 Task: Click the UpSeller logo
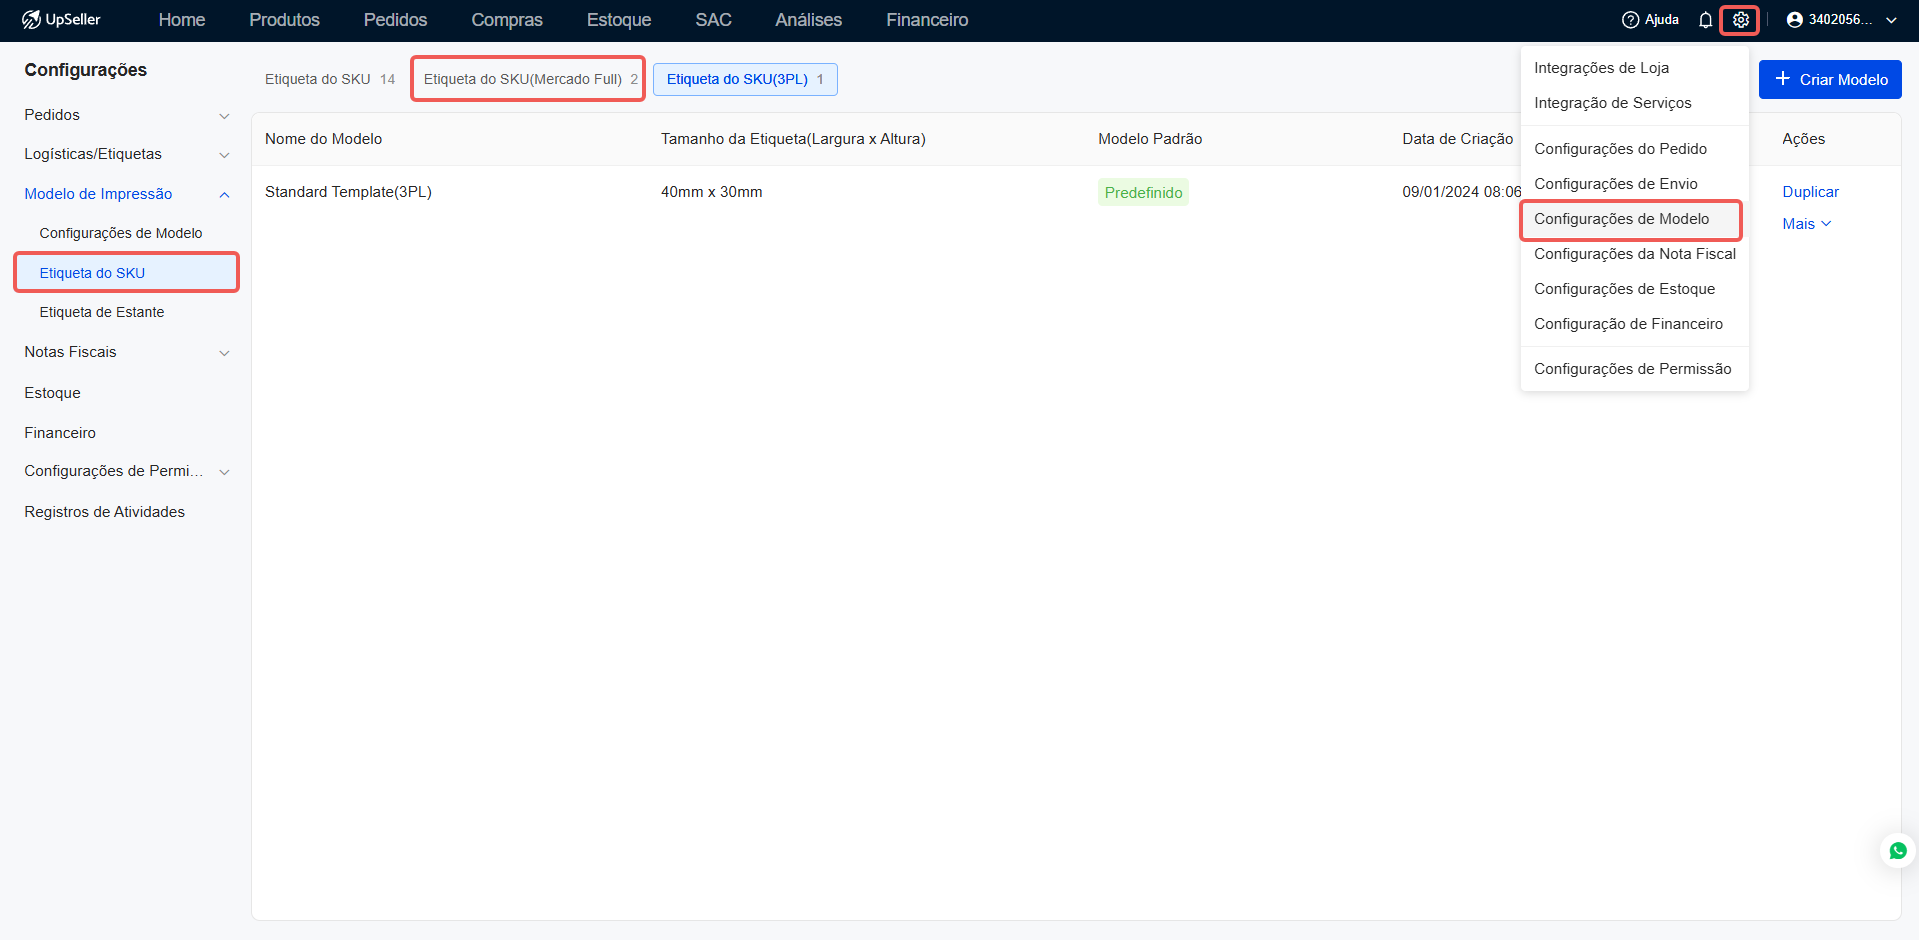61,20
